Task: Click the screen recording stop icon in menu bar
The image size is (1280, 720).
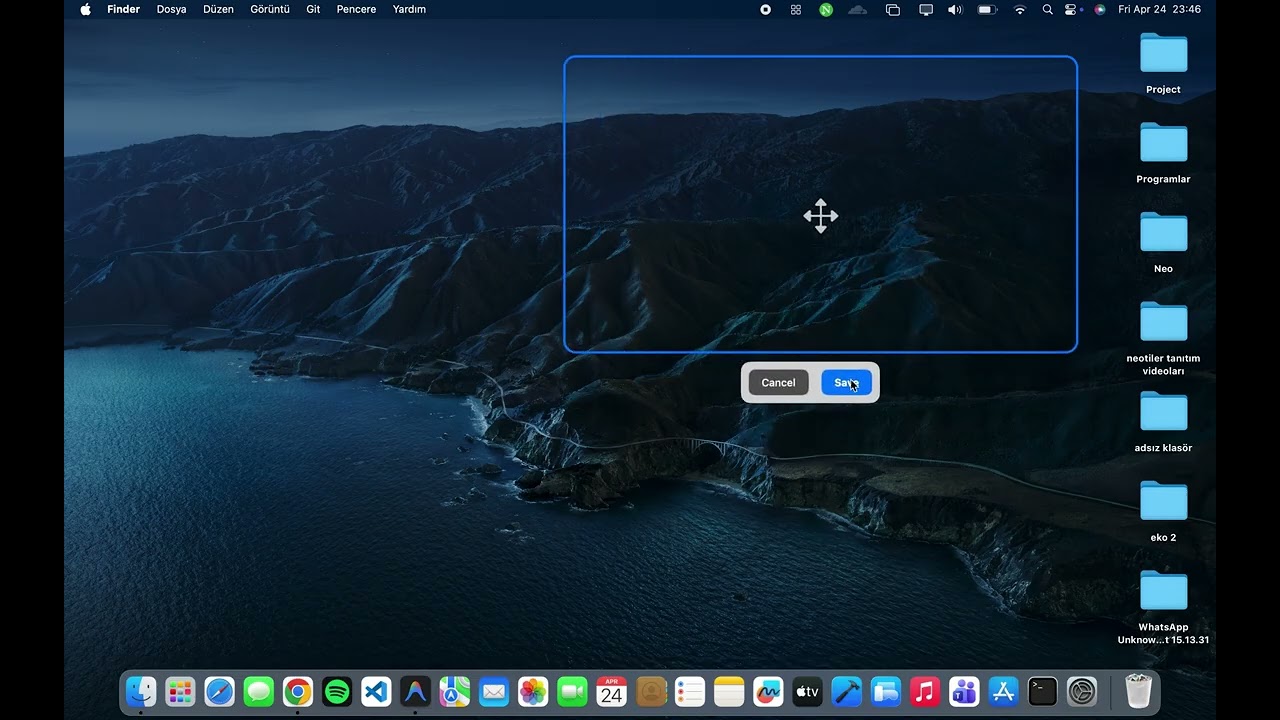Action: coord(765,9)
